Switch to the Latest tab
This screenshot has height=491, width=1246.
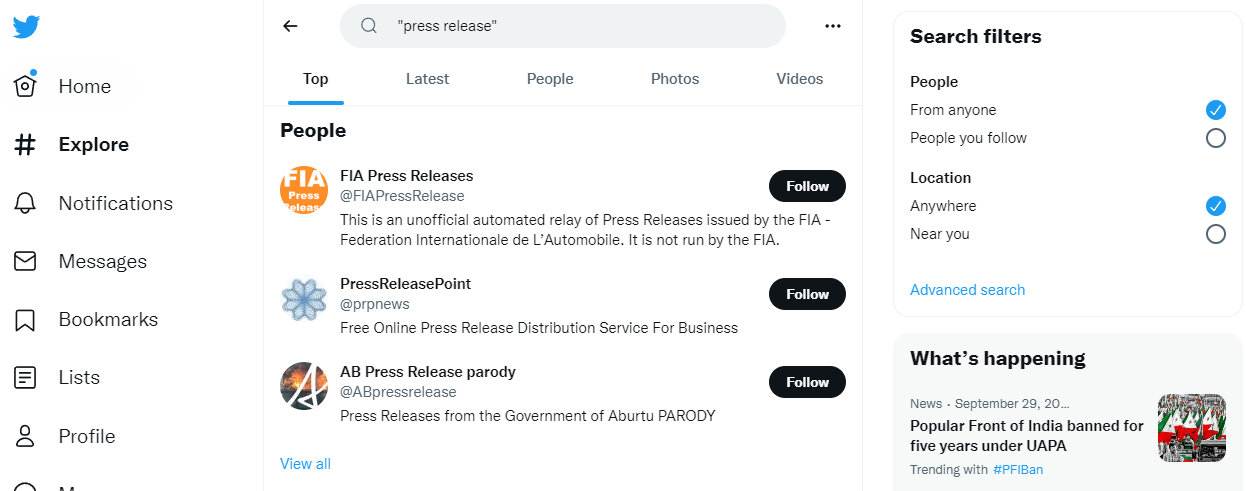427,79
